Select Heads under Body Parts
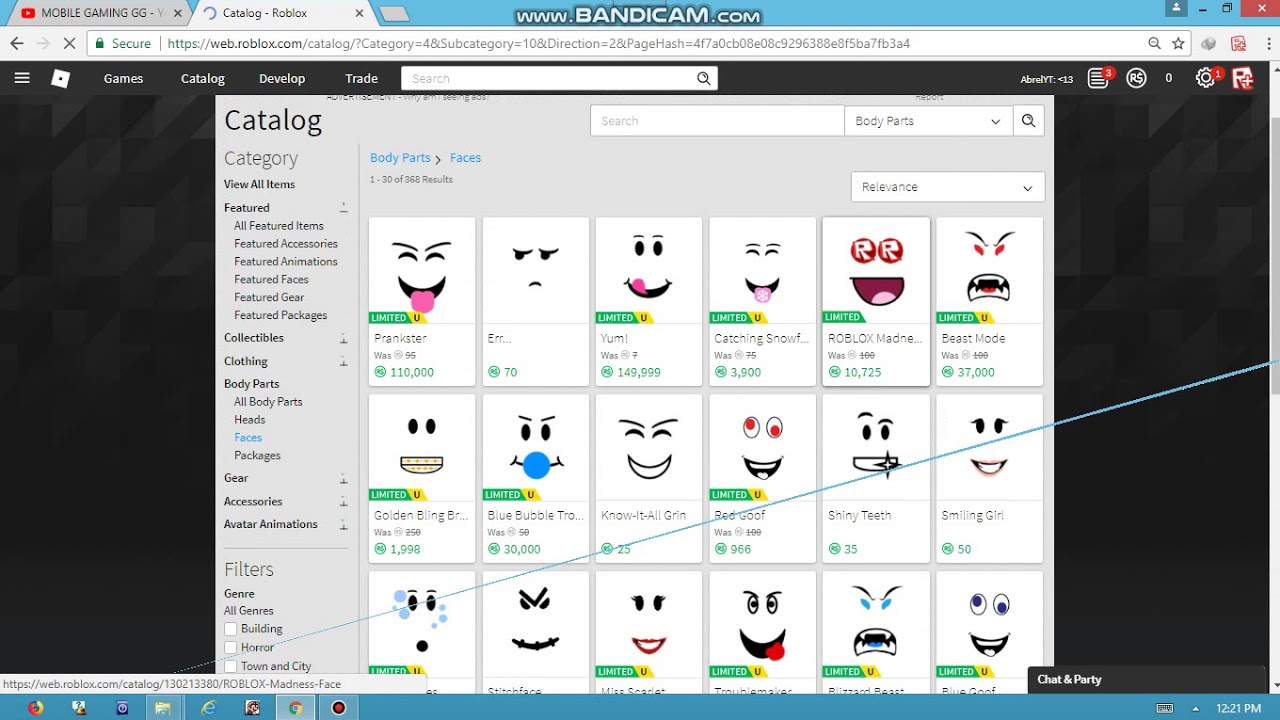Image resolution: width=1280 pixels, height=720 pixels. pos(249,419)
